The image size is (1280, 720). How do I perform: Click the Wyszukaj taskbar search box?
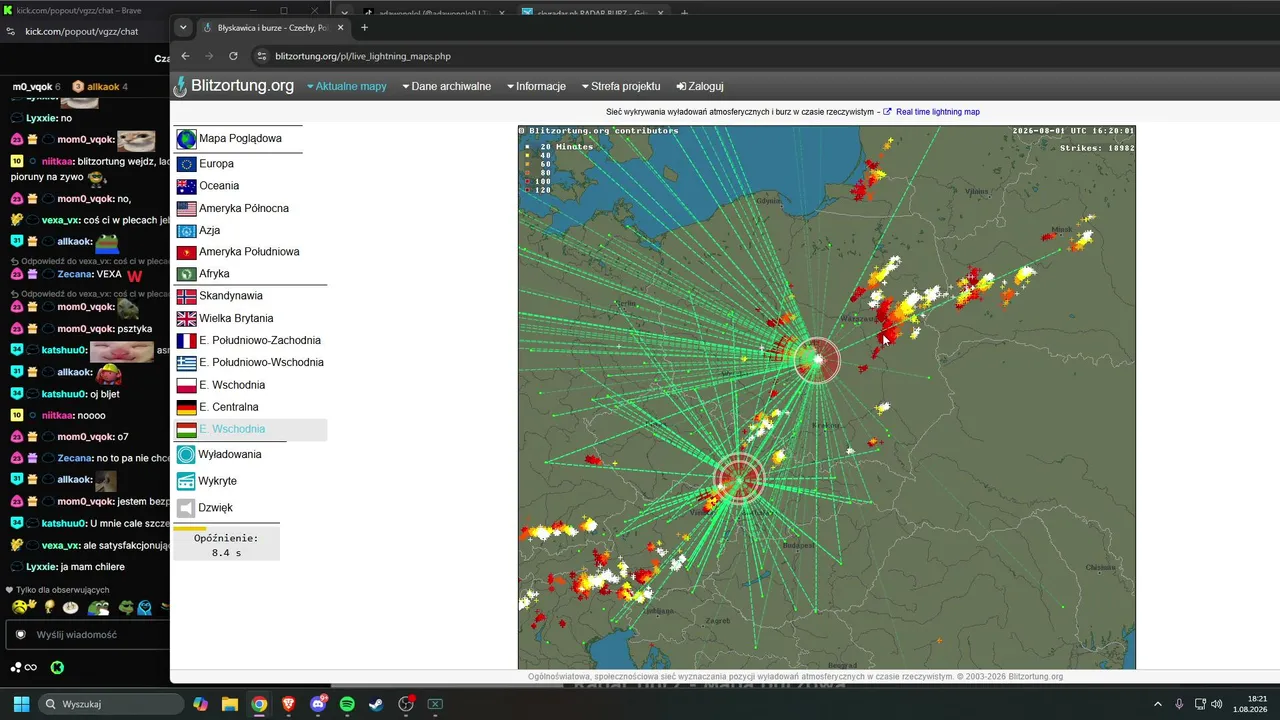click(110, 704)
